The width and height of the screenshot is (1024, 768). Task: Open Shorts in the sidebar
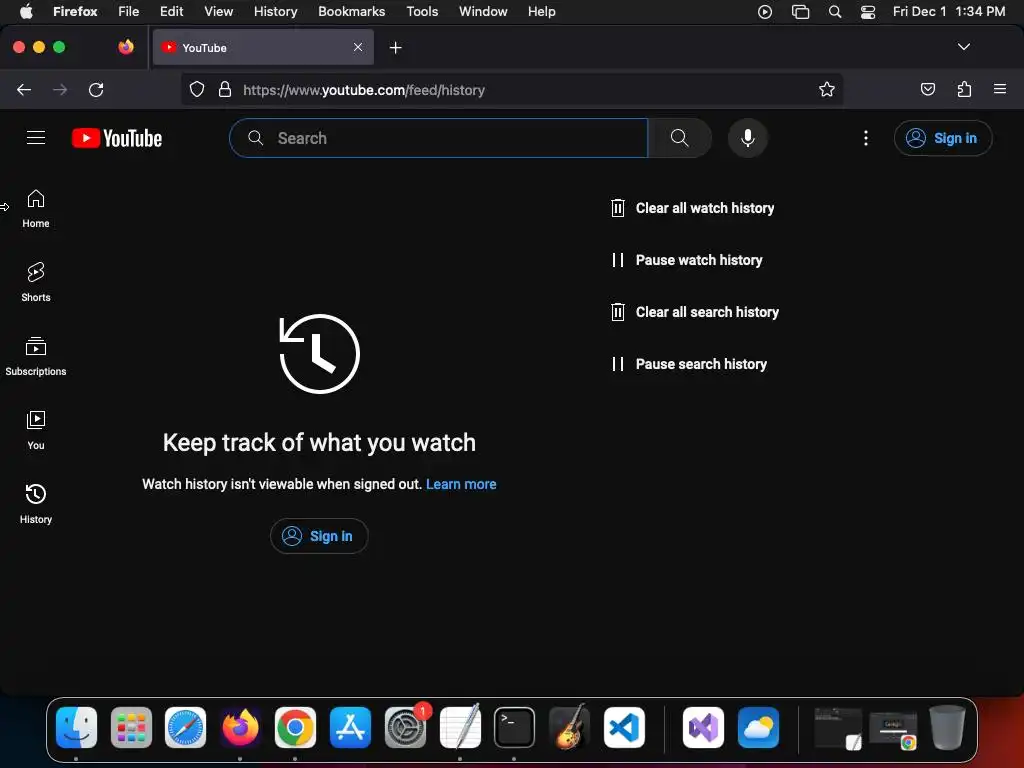click(36, 282)
